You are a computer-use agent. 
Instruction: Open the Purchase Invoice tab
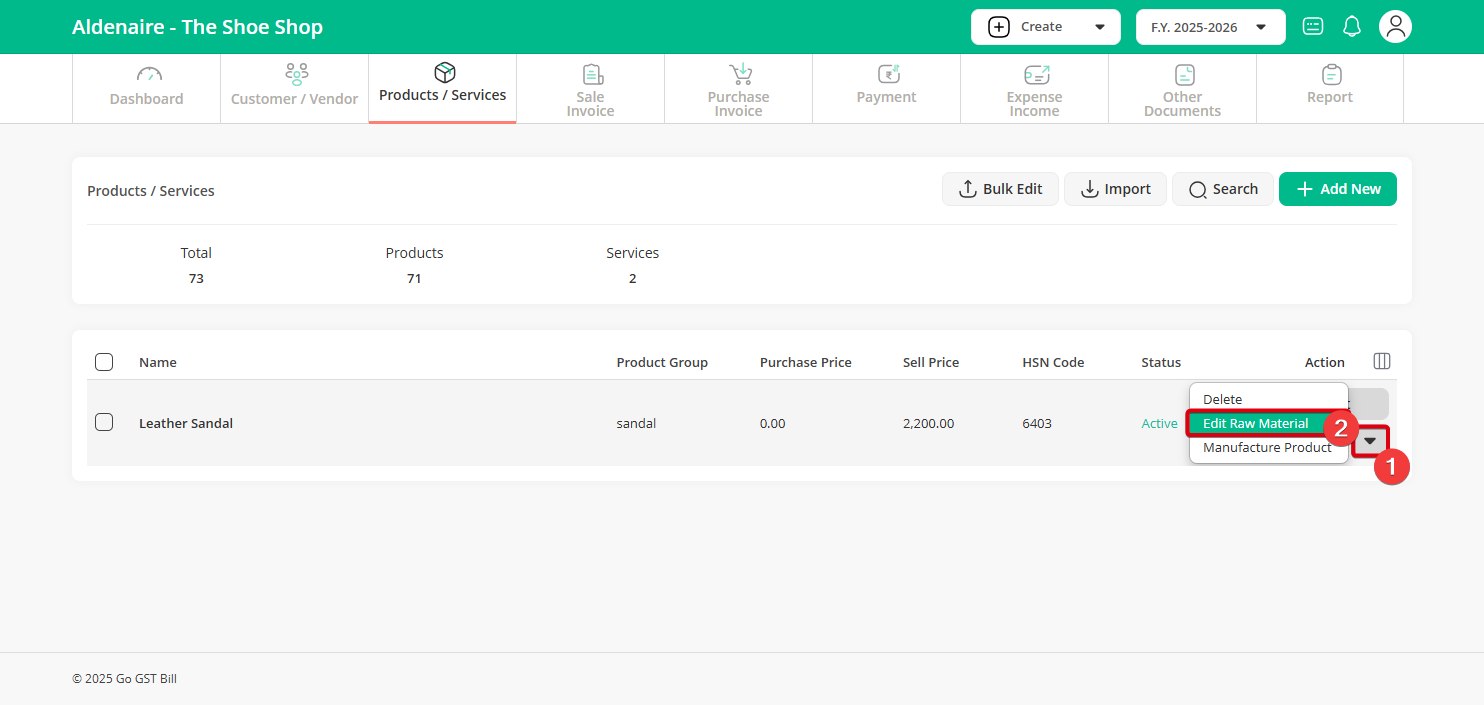[738, 88]
